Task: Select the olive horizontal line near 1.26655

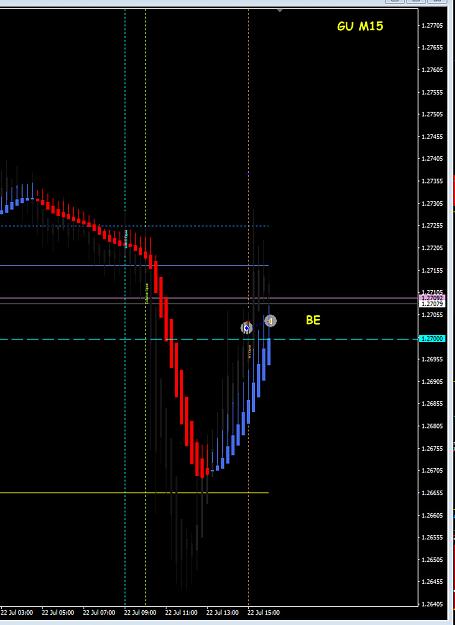Action: (134, 493)
